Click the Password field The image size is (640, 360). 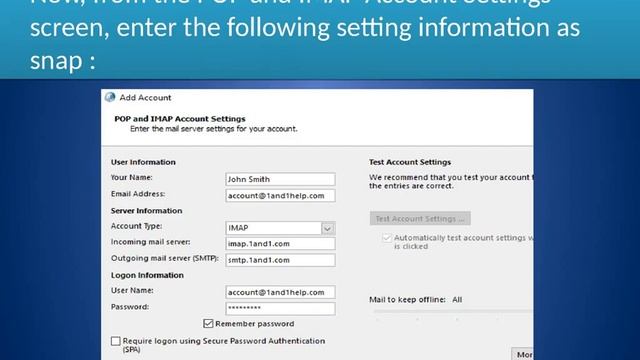pyautogui.click(x=280, y=309)
